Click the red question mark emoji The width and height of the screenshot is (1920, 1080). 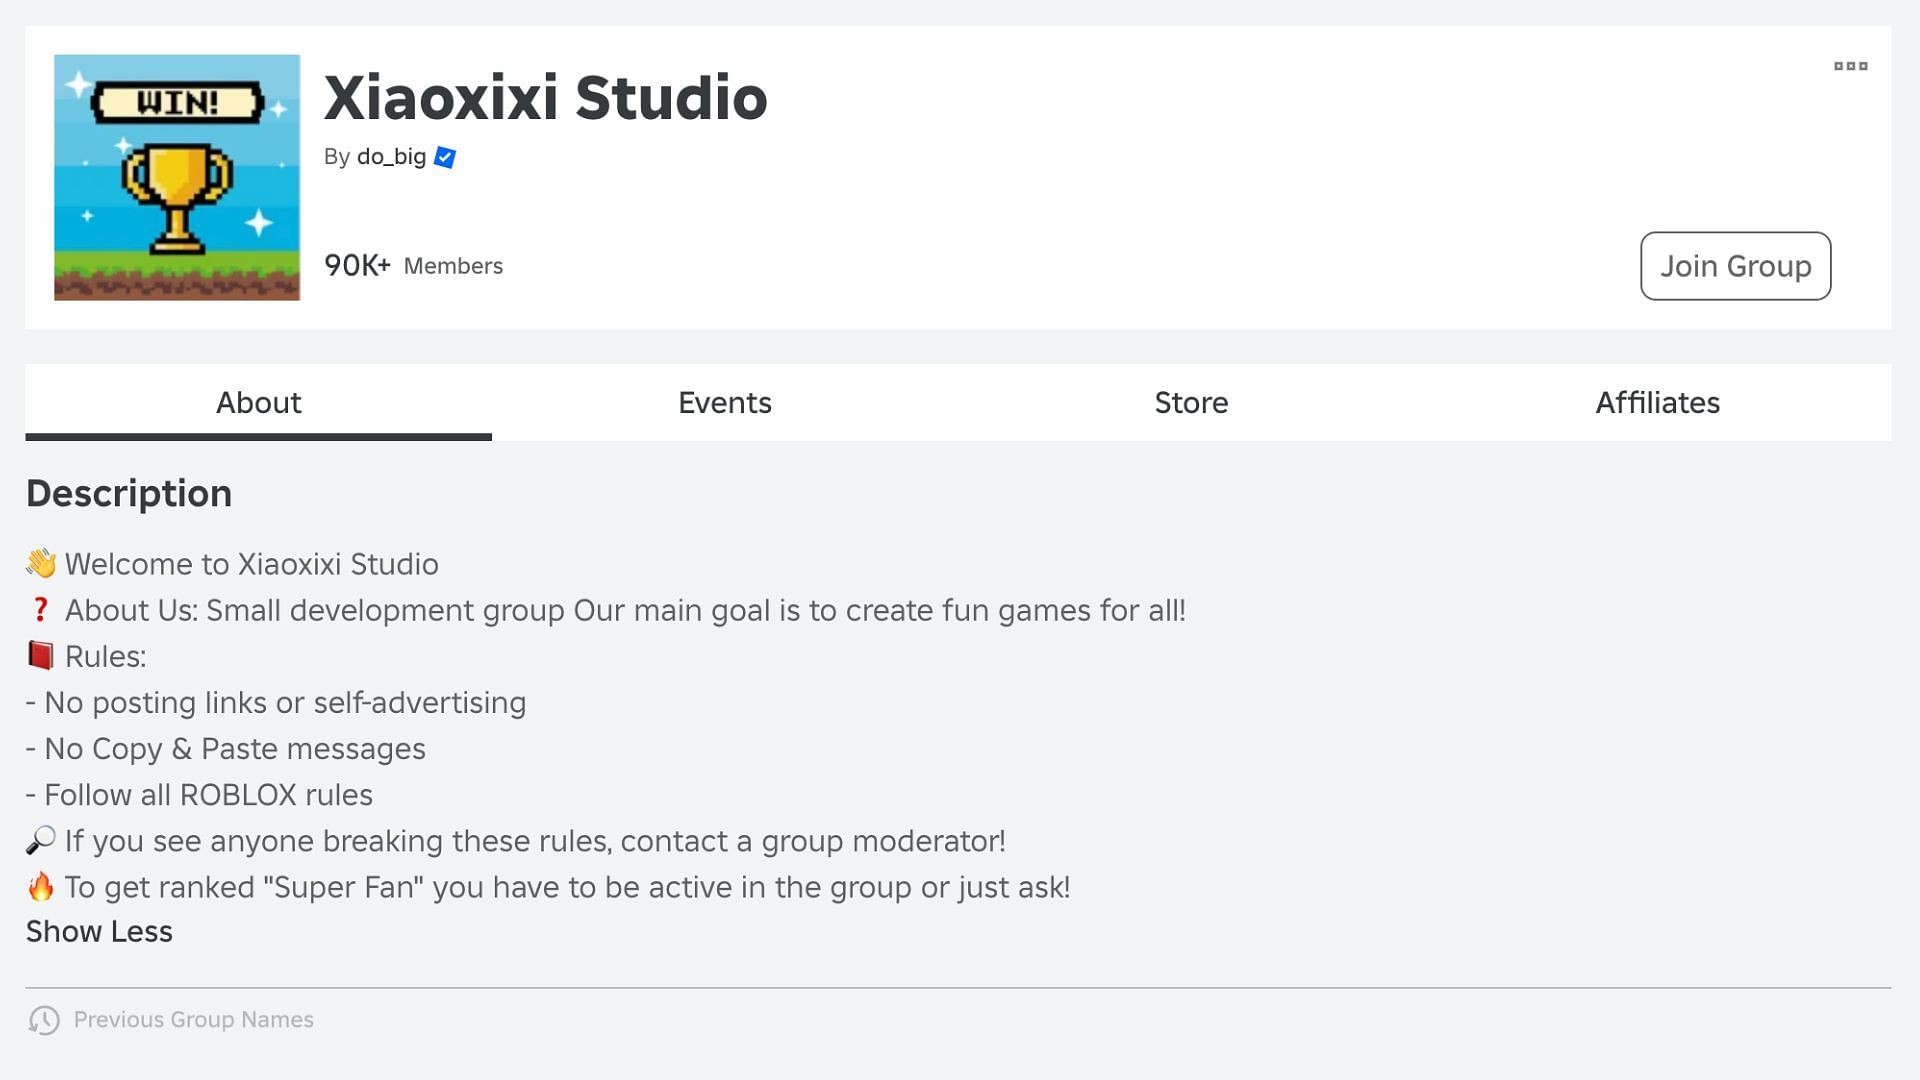[41, 610]
